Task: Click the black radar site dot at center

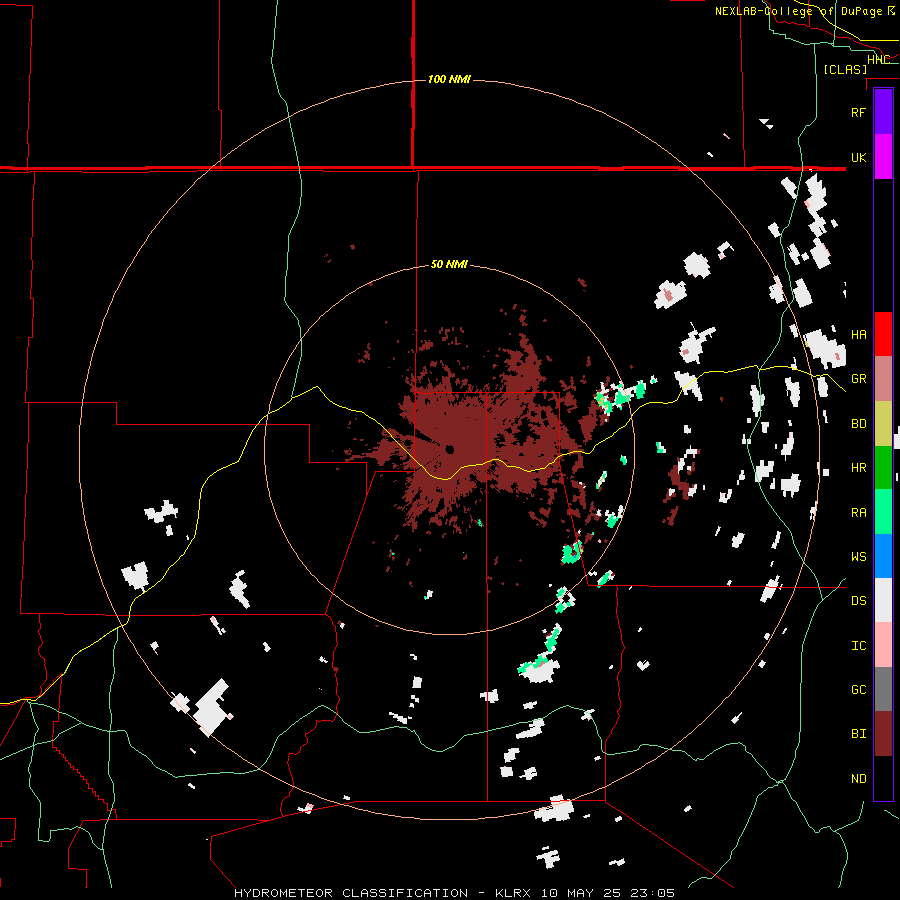Action: pyautogui.click(x=449, y=449)
